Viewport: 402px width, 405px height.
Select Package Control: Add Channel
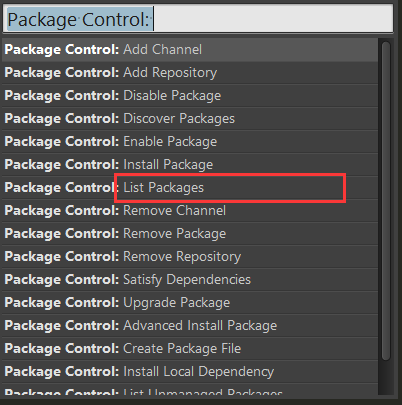pyautogui.click(x=190, y=50)
